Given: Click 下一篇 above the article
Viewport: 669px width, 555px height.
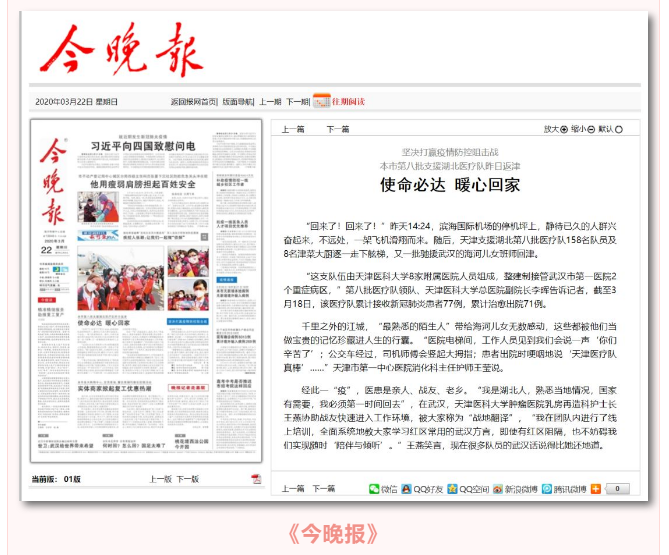Looking at the screenshot, I should [338, 129].
